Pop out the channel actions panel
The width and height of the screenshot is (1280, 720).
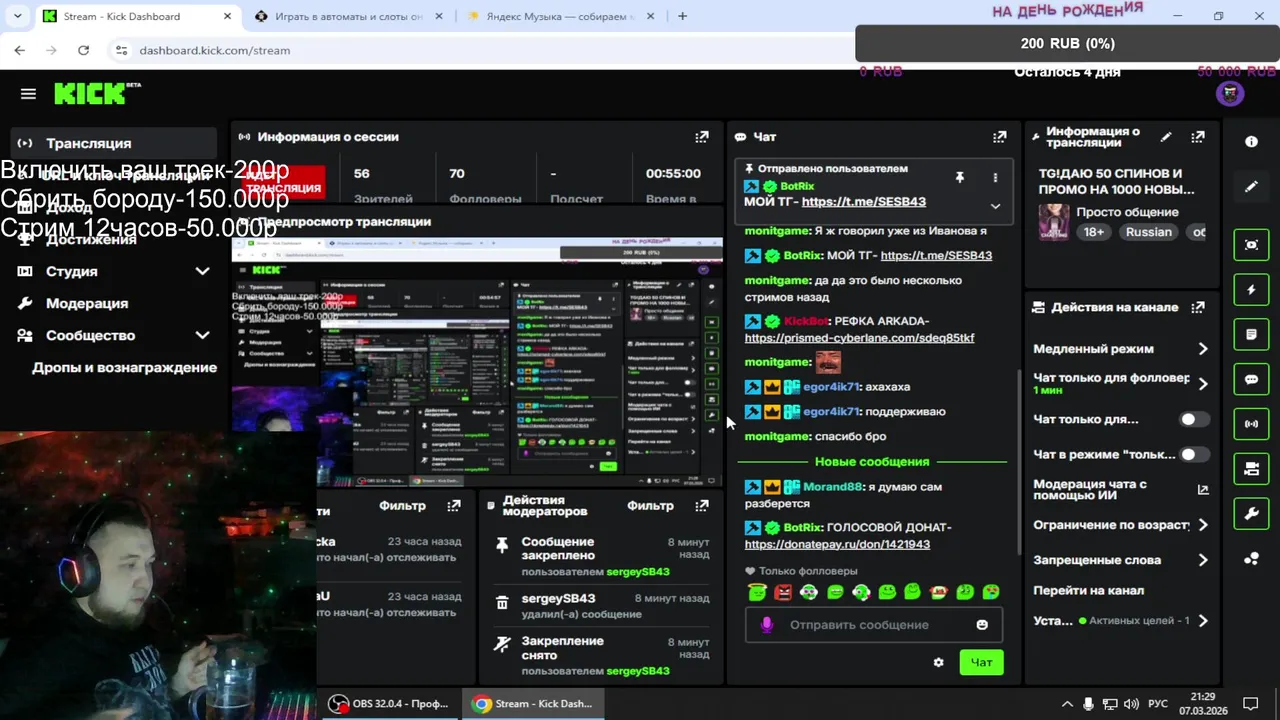click(1198, 307)
